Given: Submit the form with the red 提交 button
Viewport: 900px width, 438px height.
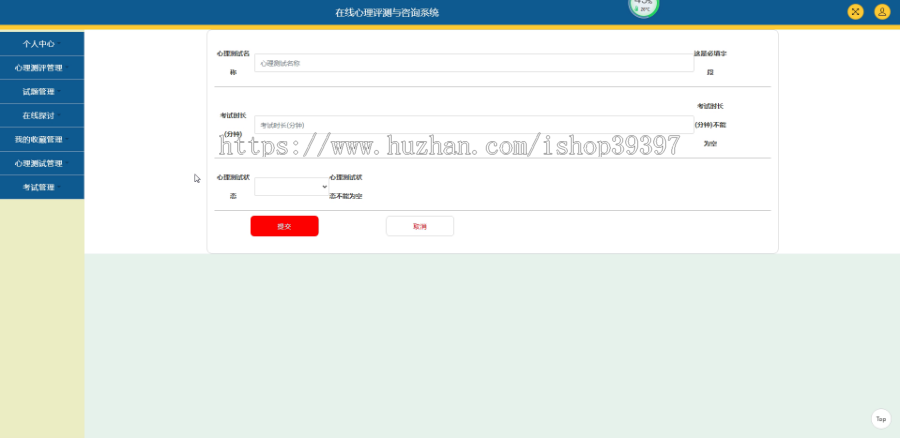Looking at the screenshot, I should (285, 226).
